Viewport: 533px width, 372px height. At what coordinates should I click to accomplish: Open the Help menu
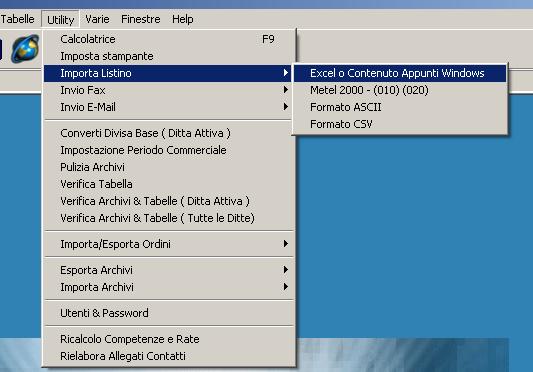pyautogui.click(x=183, y=19)
